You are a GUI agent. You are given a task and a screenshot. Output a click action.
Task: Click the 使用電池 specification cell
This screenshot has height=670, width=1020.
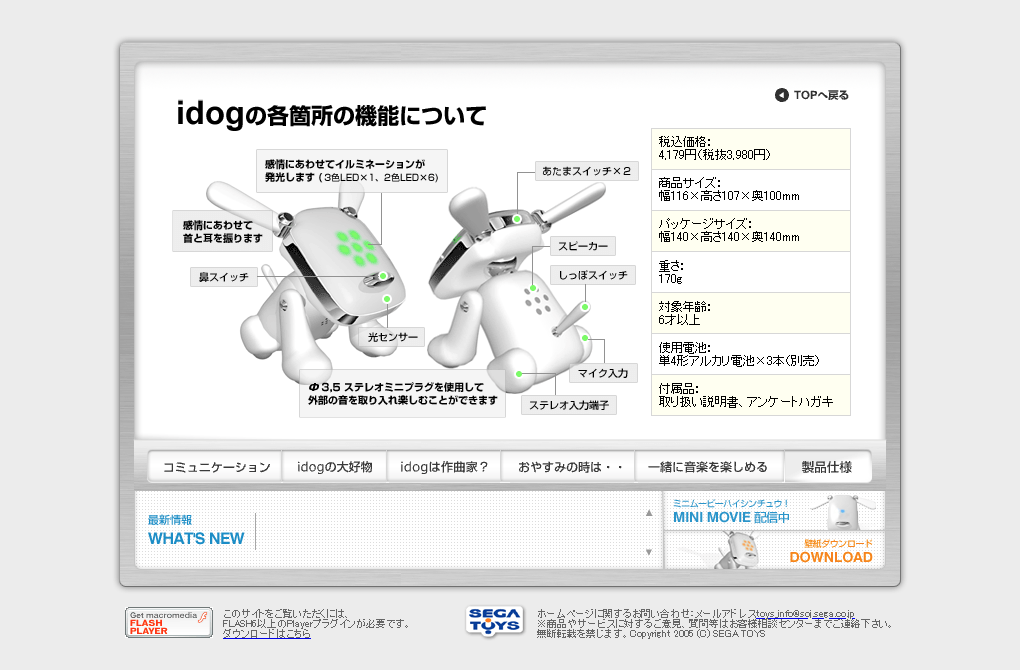(751, 354)
